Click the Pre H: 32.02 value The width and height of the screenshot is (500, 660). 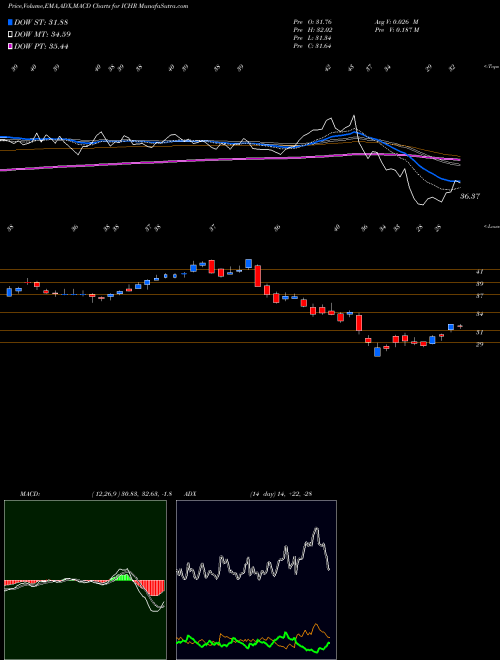tap(314, 30)
